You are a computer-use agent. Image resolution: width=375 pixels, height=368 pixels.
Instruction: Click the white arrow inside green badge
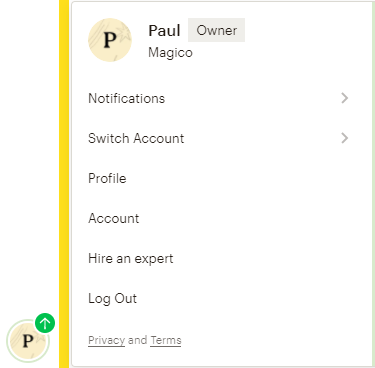pyautogui.click(x=45, y=323)
